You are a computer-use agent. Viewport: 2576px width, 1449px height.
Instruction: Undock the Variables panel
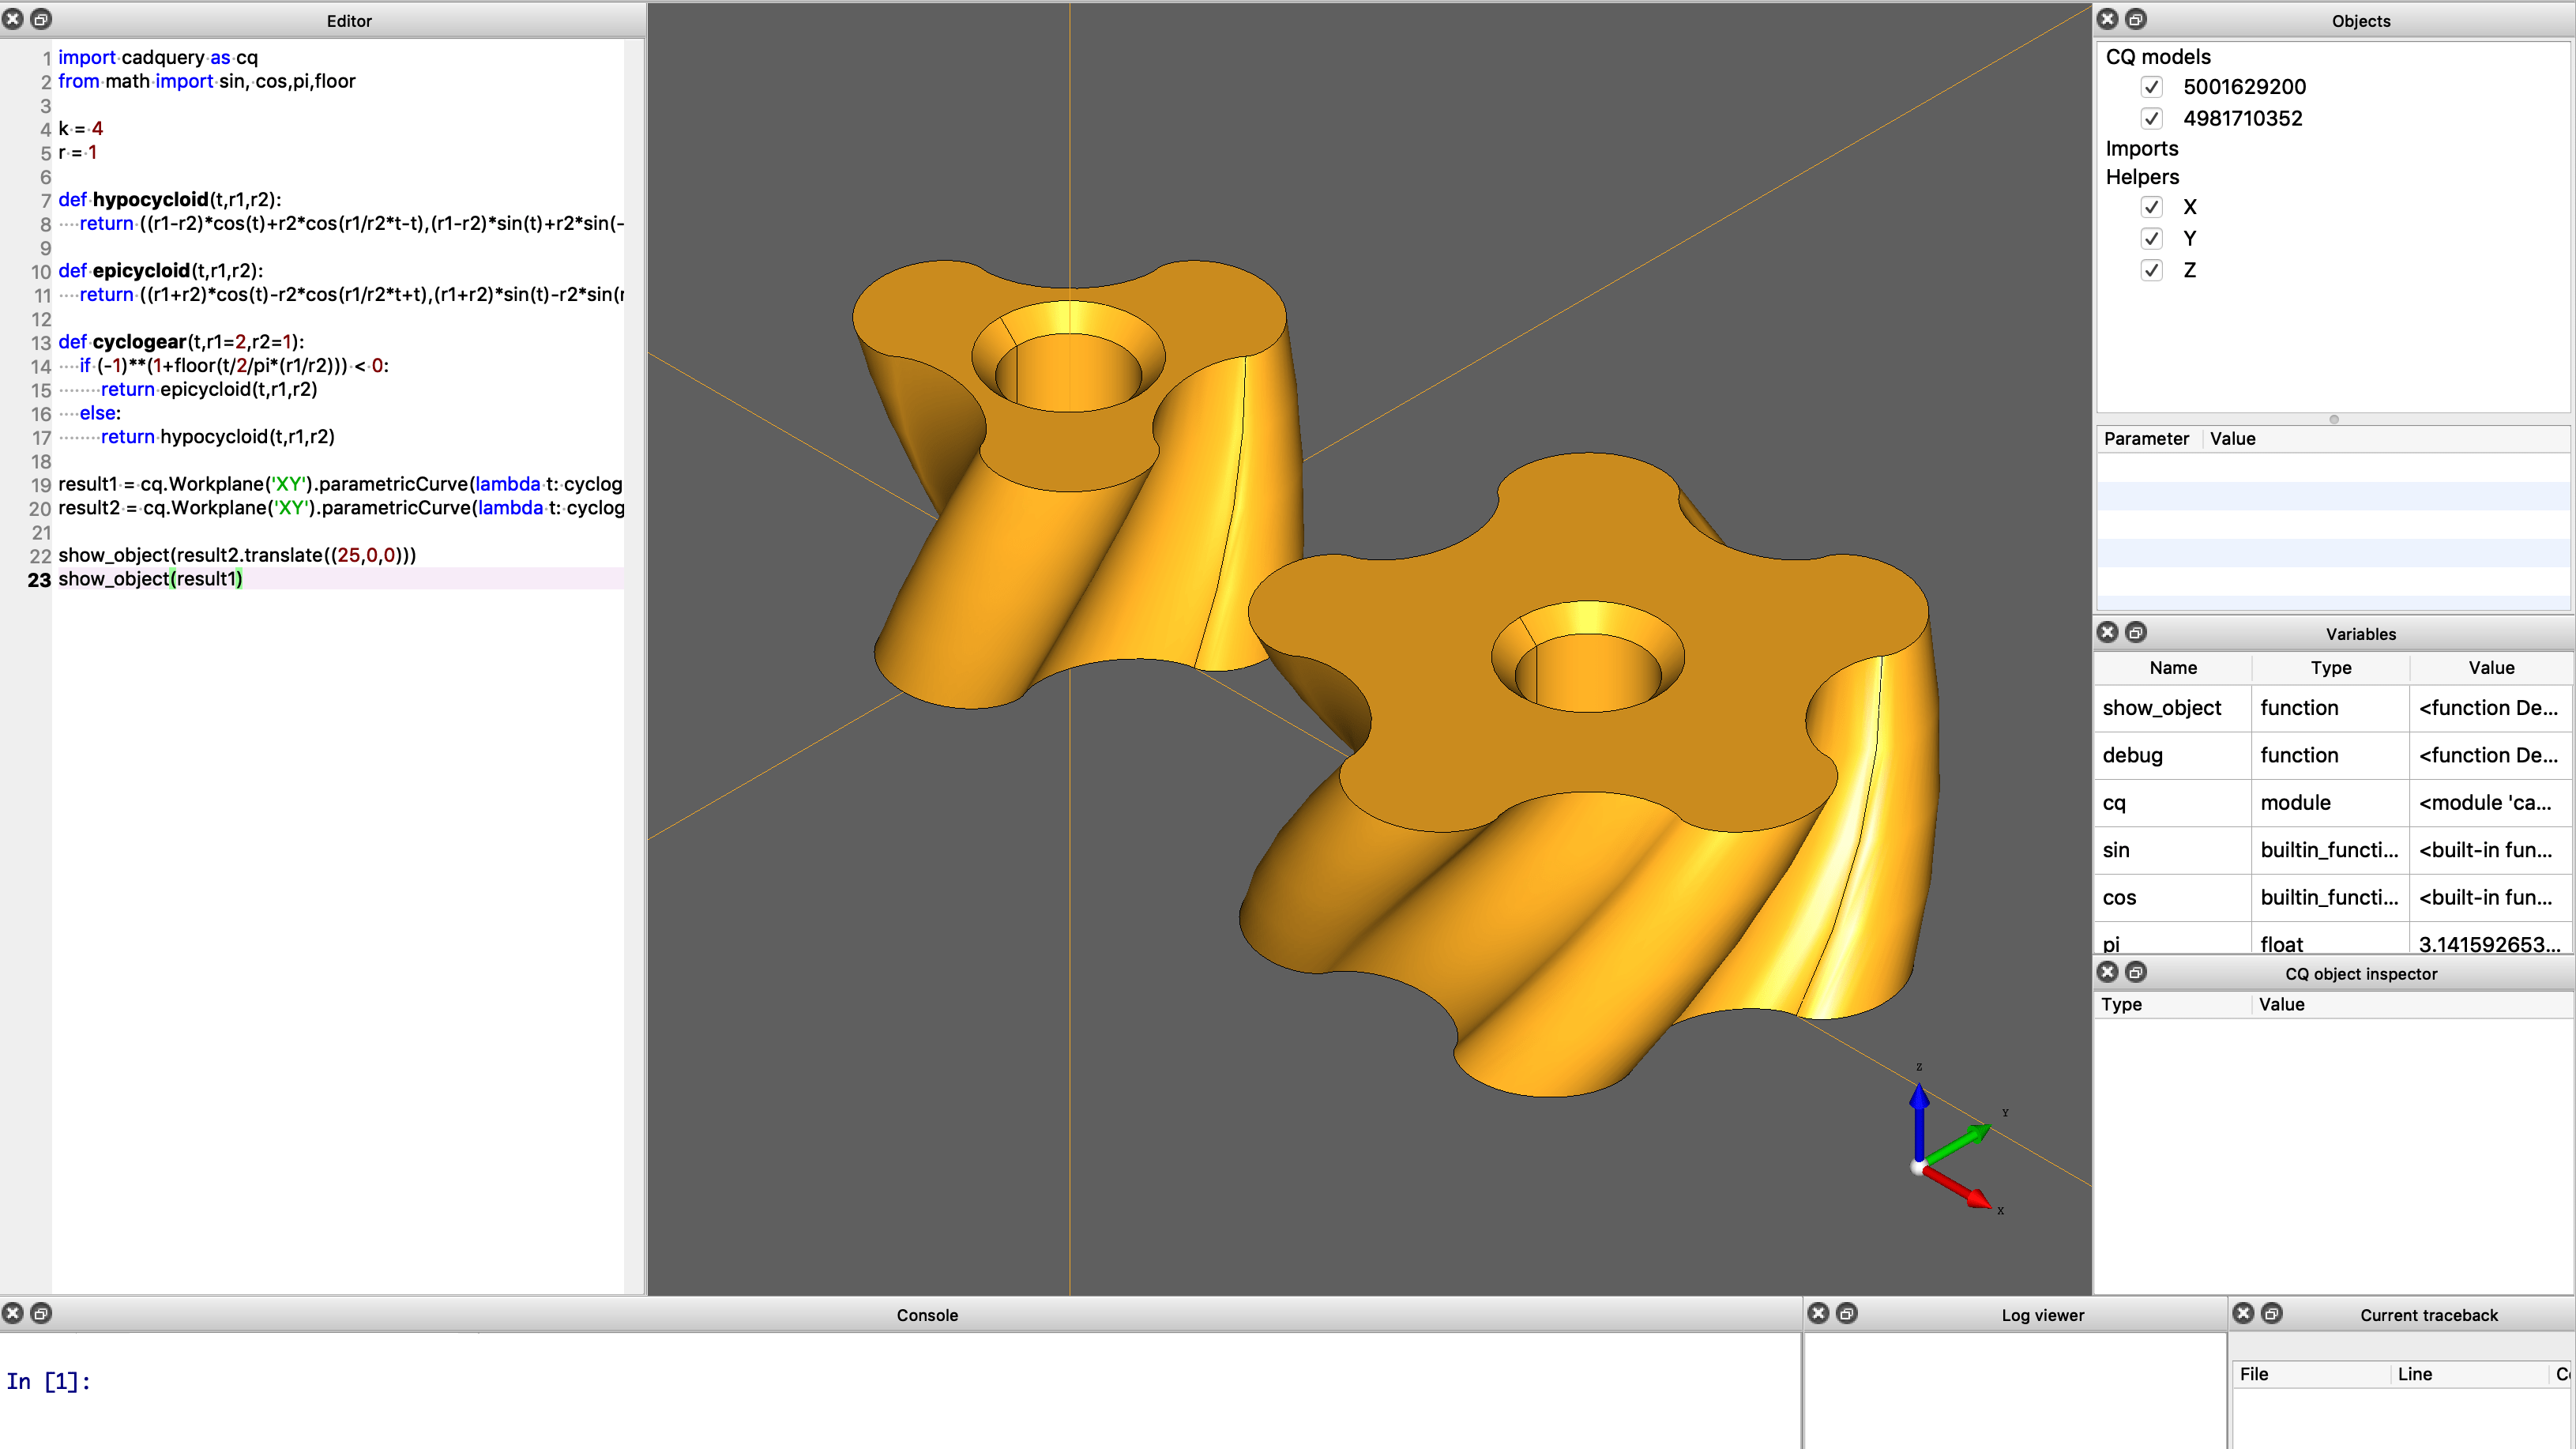tap(2135, 632)
